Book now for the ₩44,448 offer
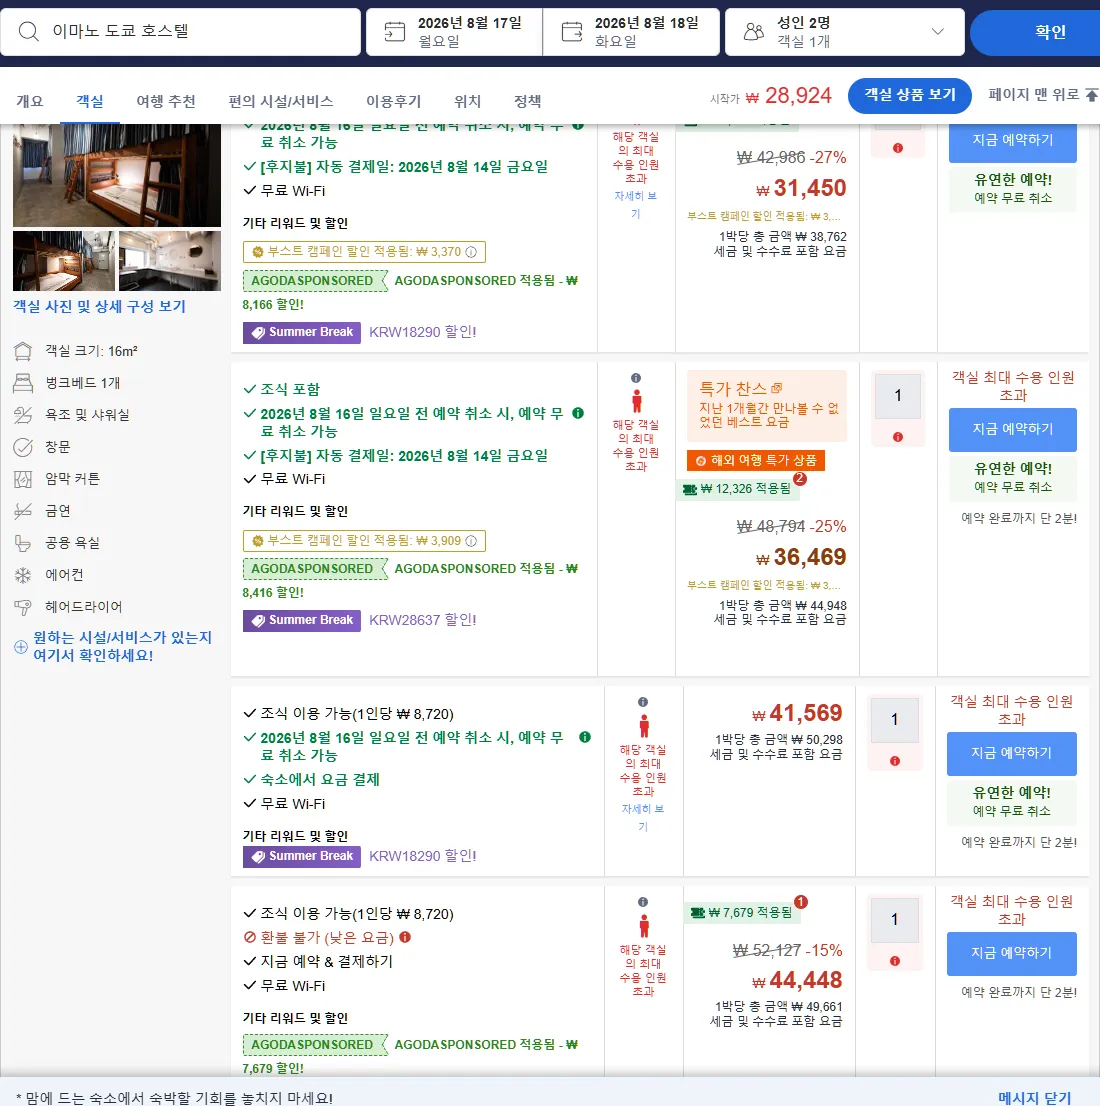Image resolution: width=1100 pixels, height=1106 pixels. point(1011,953)
